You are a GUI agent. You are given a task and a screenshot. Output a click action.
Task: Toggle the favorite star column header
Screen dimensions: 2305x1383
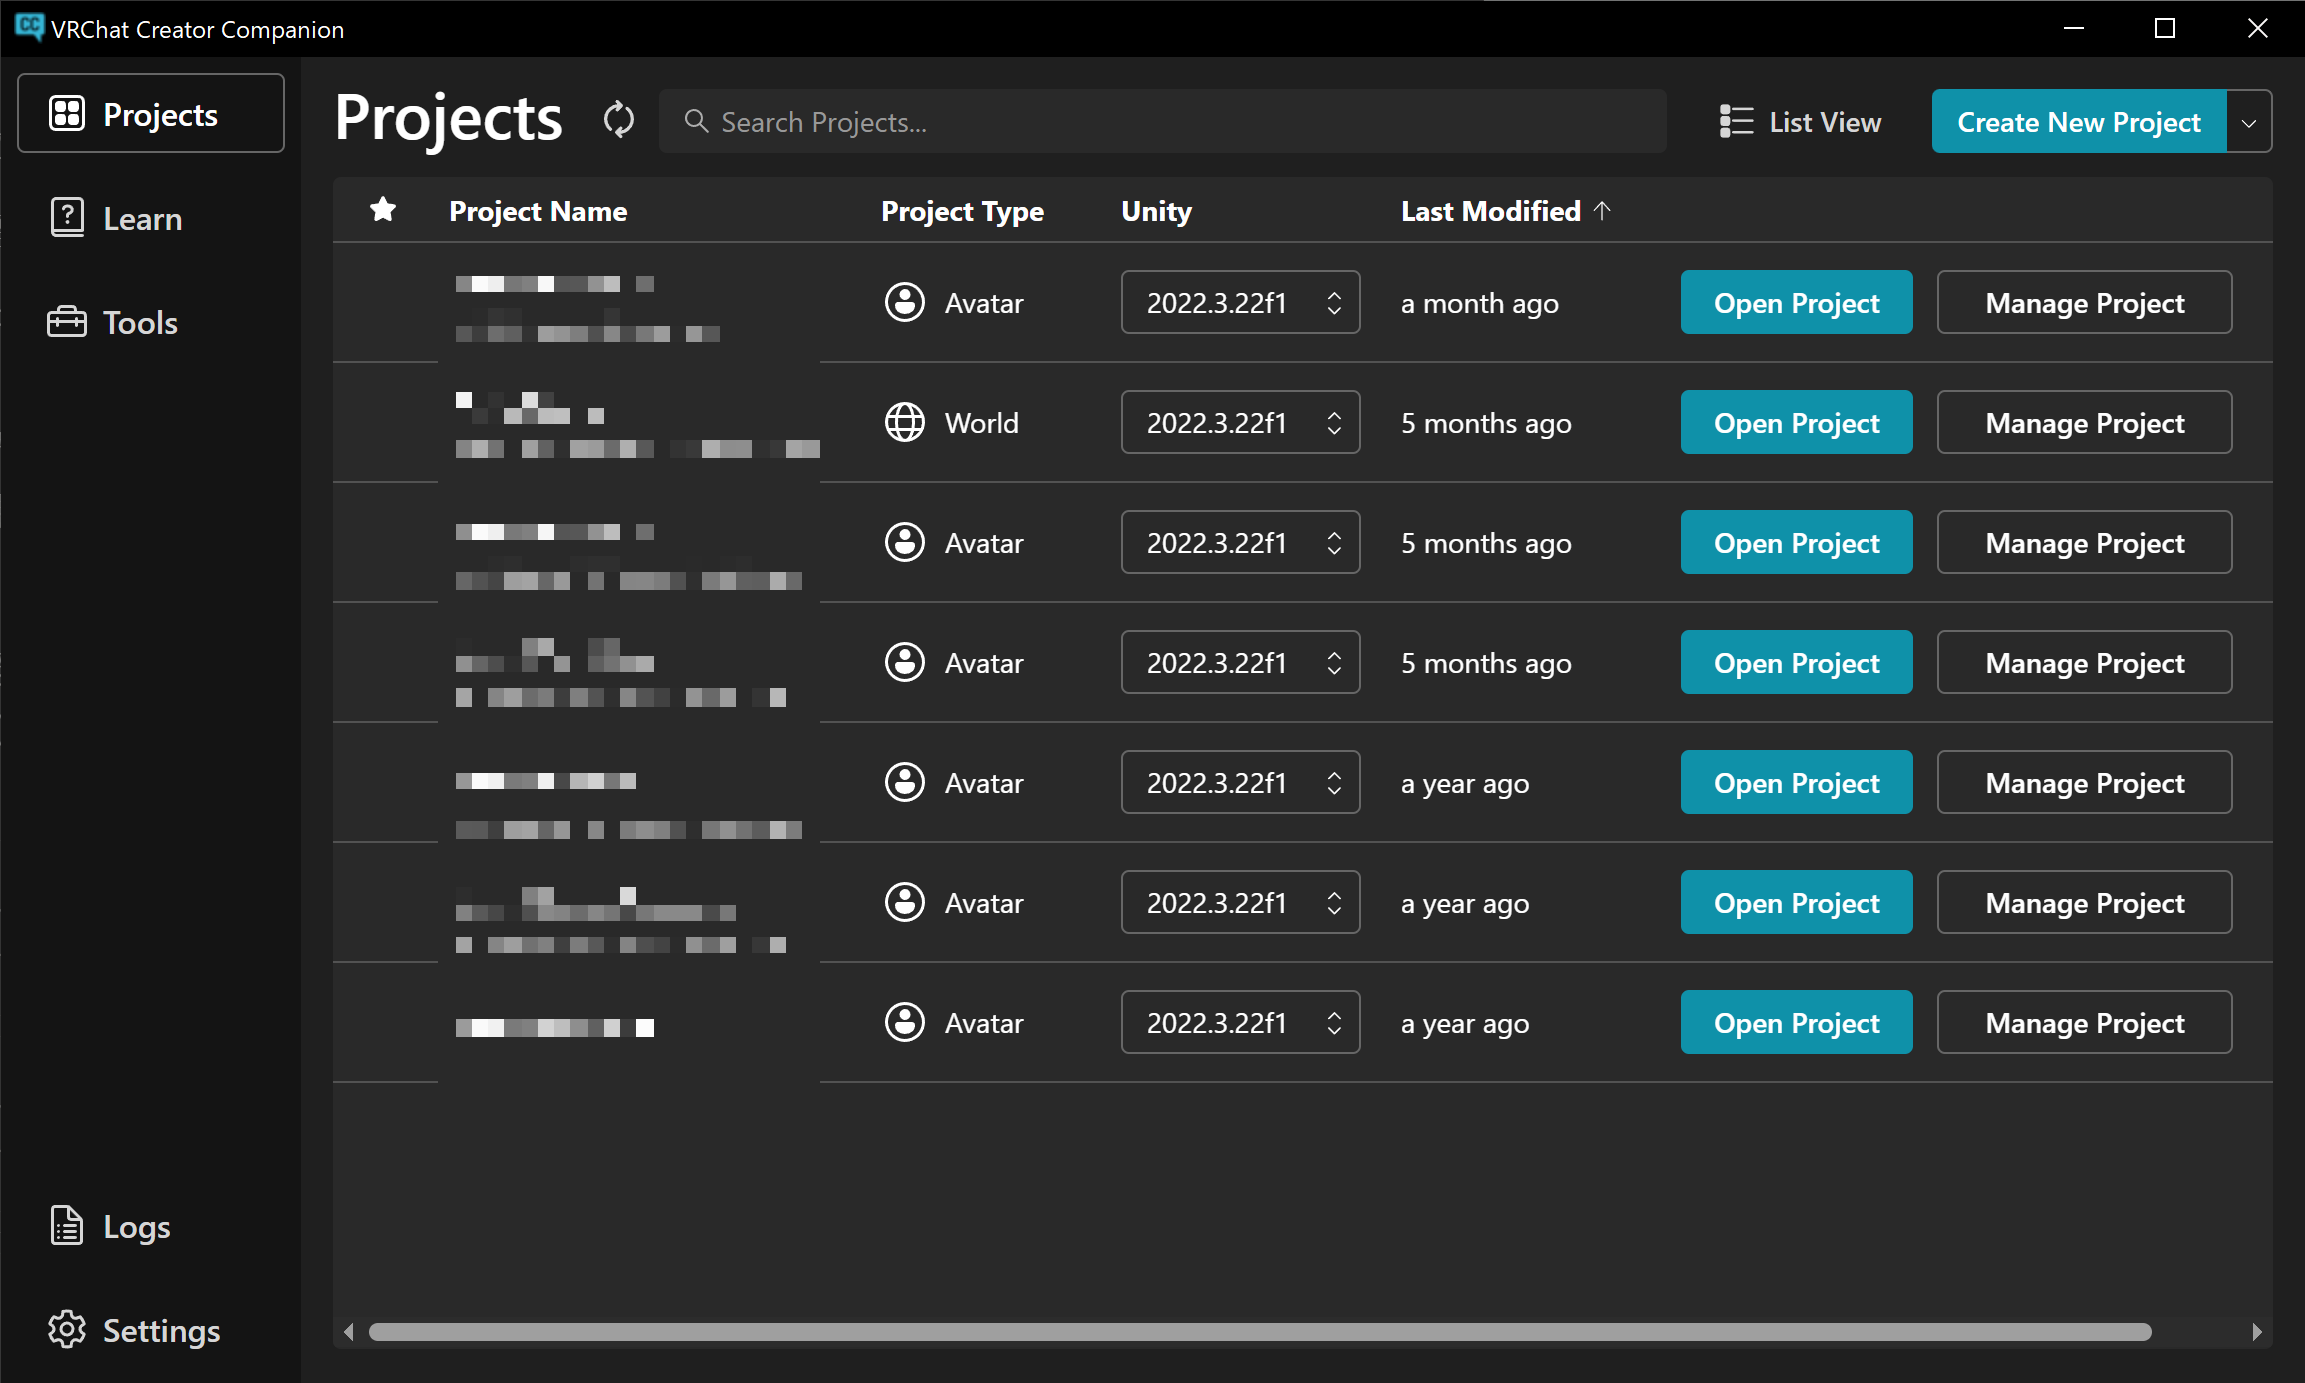(x=383, y=210)
